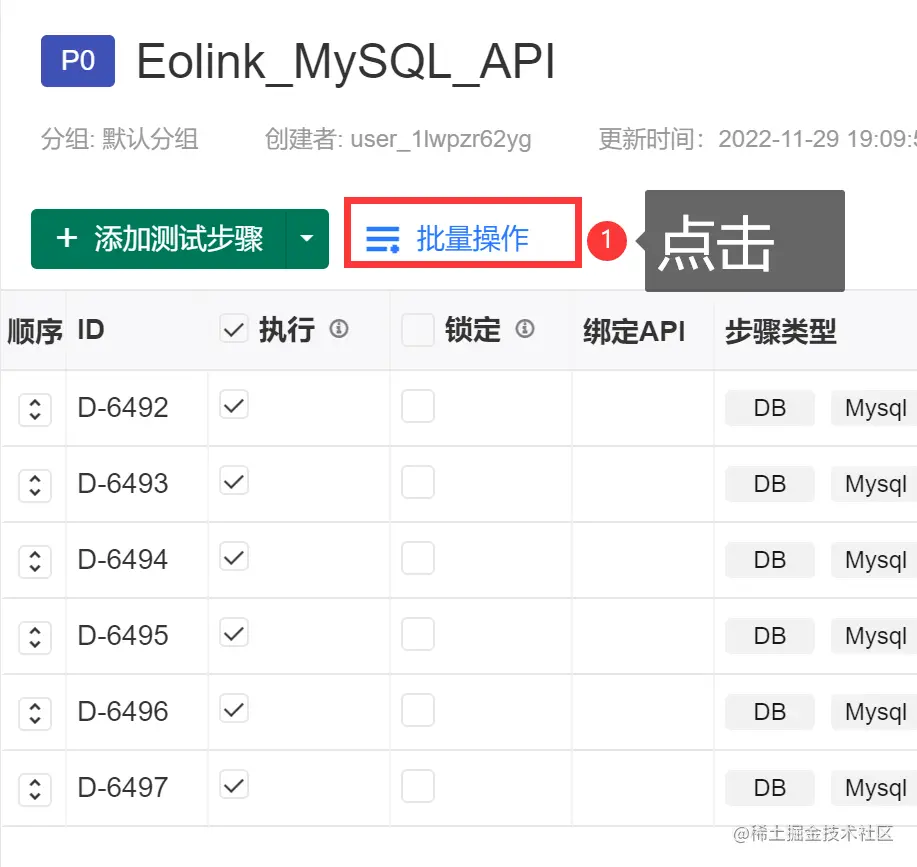Click the 步骤类型 column header
This screenshot has height=867, width=917.
[x=781, y=331]
